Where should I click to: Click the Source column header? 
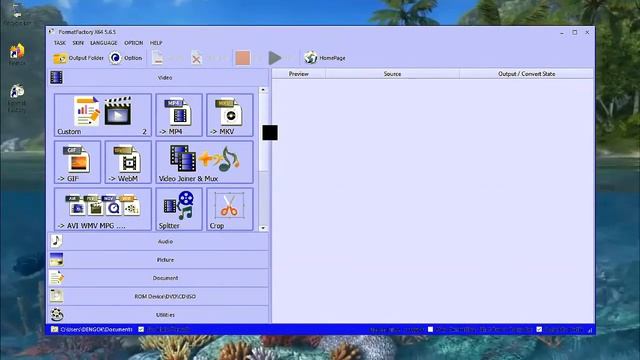(x=392, y=74)
